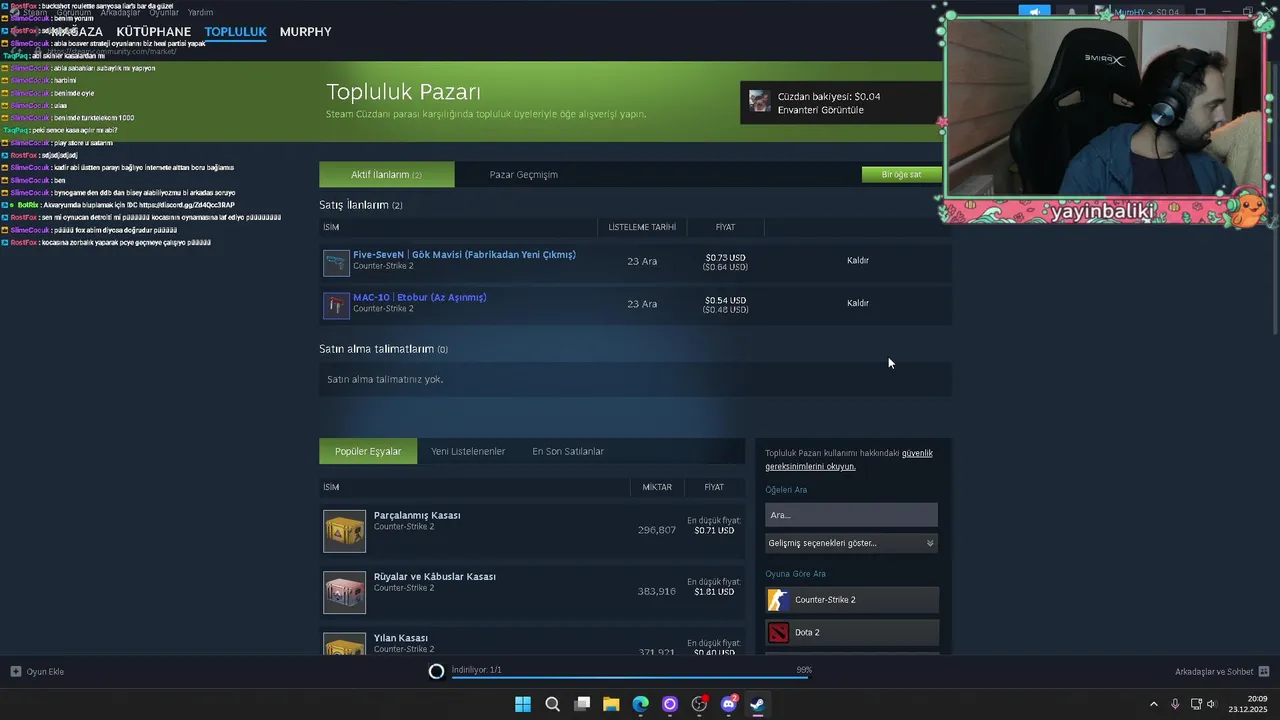Image resolution: width=1280 pixels, height=720 pixels.
Task: Click the Dota 2 game icon filter
Action: (778, 632)
